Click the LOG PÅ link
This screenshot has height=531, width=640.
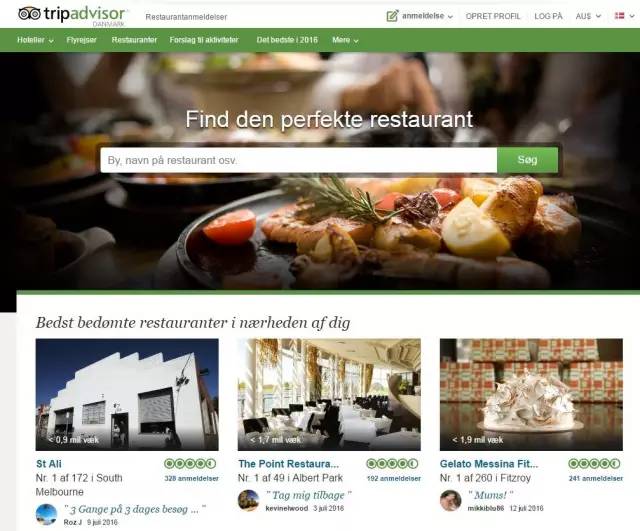tap(548, 16)
